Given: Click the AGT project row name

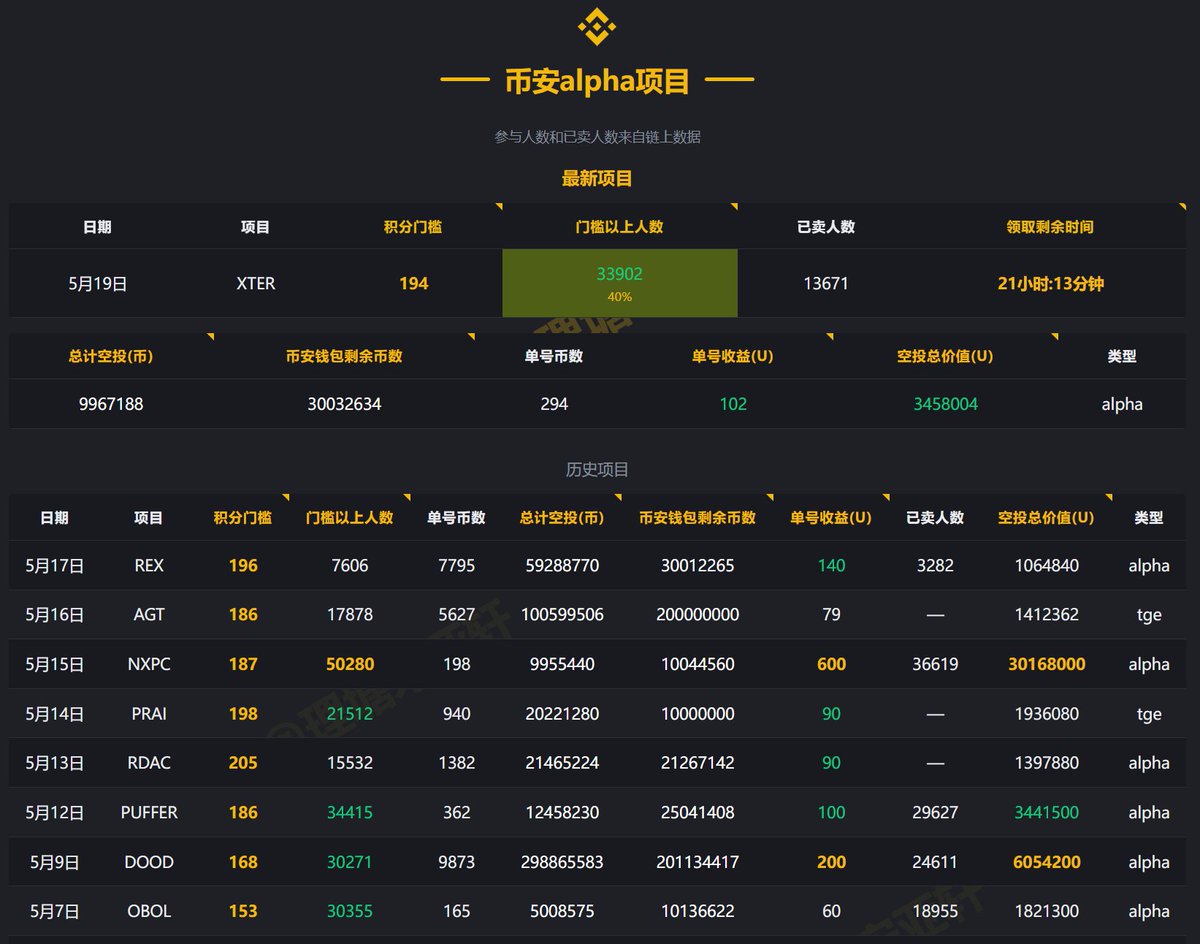Looking at the screenshot, I should pos(149,615).
